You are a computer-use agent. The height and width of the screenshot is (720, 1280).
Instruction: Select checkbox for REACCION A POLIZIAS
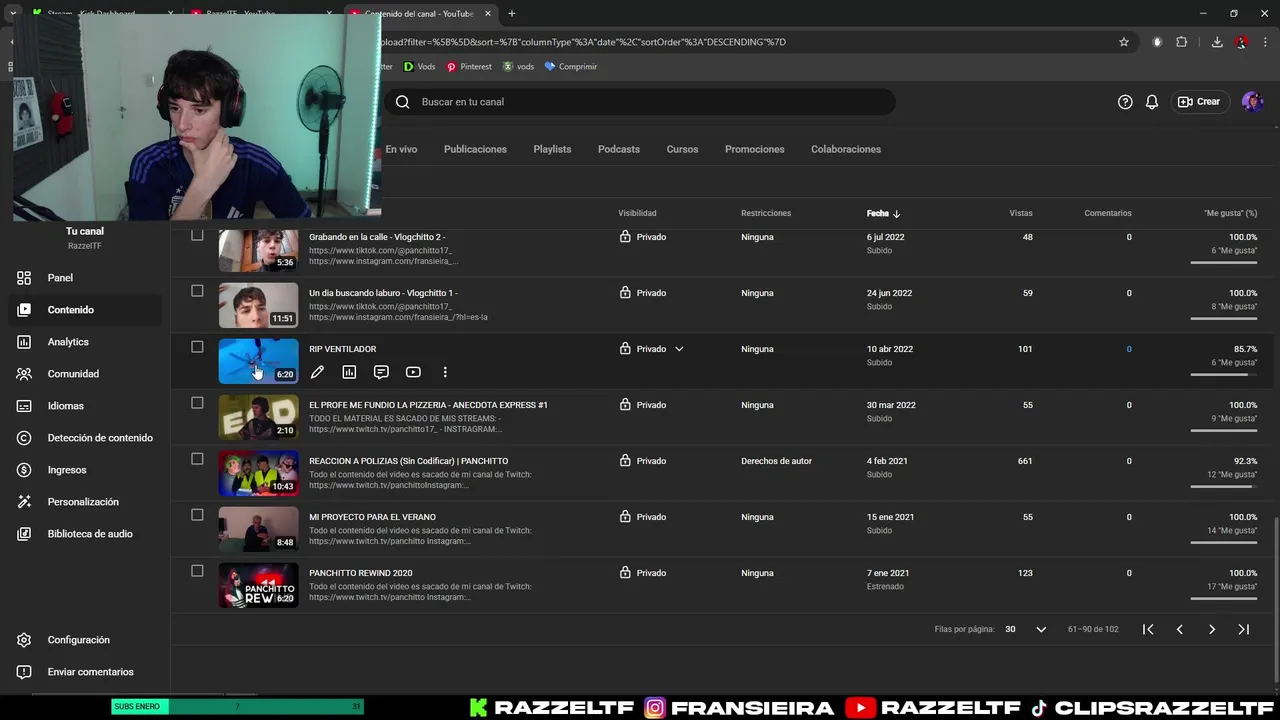click(x=197, y=459)
